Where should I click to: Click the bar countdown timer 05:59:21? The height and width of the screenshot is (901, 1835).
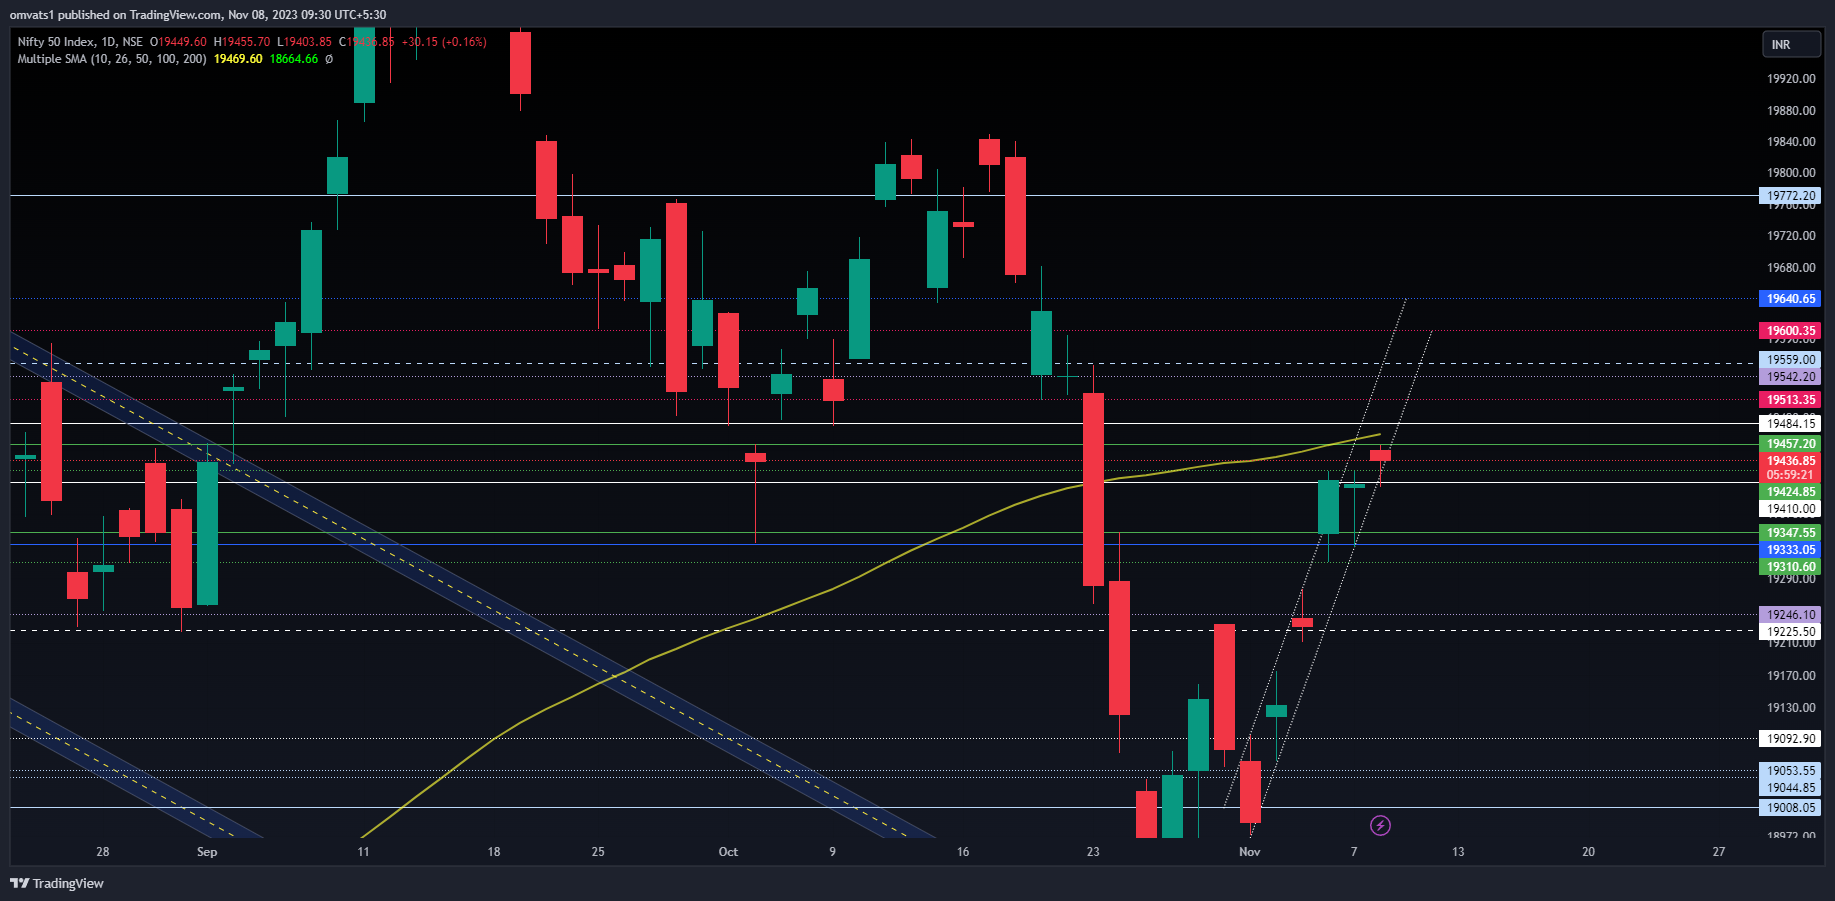[x=1790, y=475]
